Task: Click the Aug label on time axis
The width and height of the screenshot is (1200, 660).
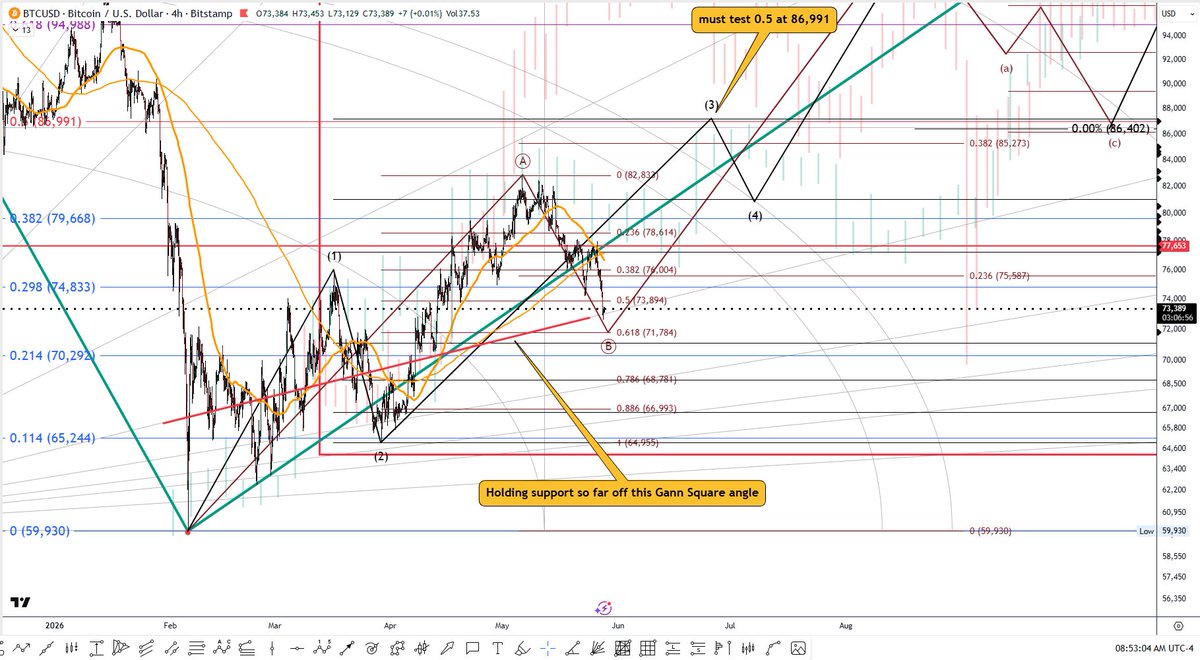Action: pos(846,625)
